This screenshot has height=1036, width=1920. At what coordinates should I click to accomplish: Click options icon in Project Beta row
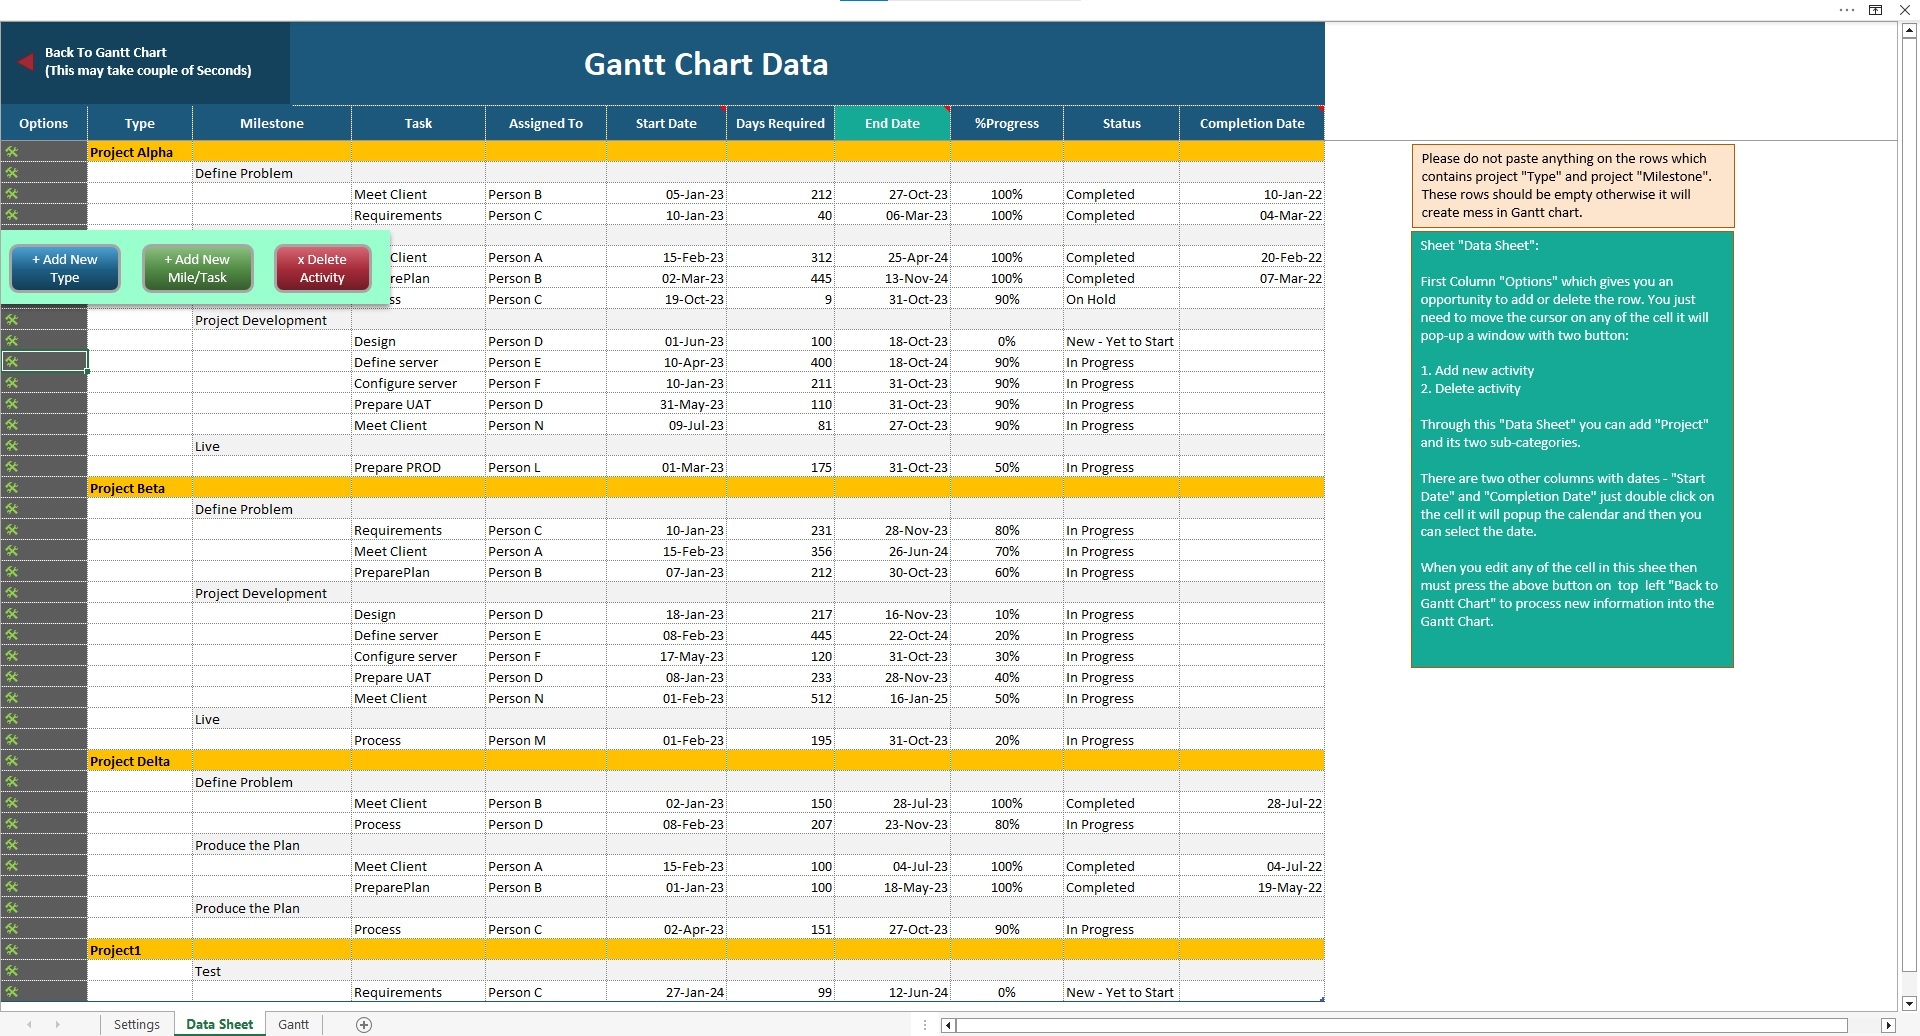(12, 488)
